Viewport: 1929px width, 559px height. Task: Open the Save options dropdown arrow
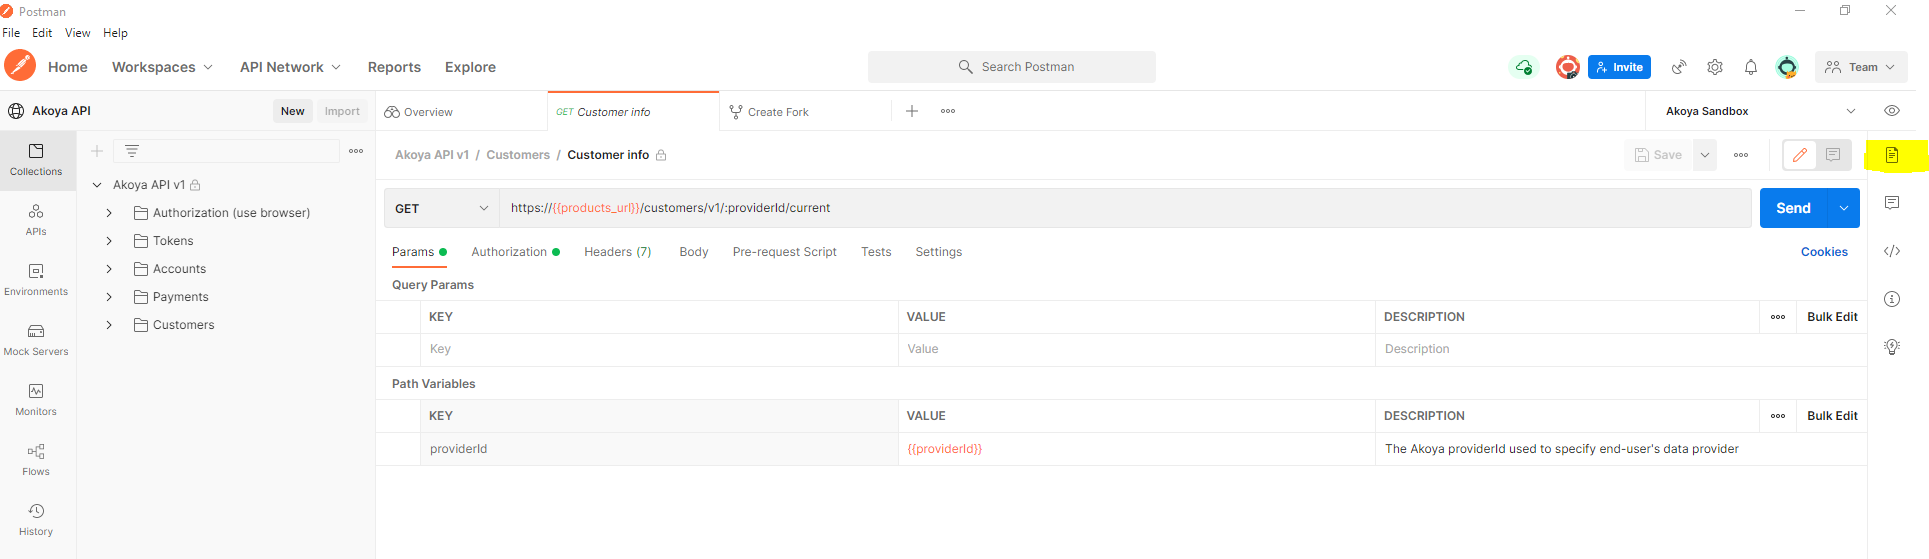[1705, 155]
